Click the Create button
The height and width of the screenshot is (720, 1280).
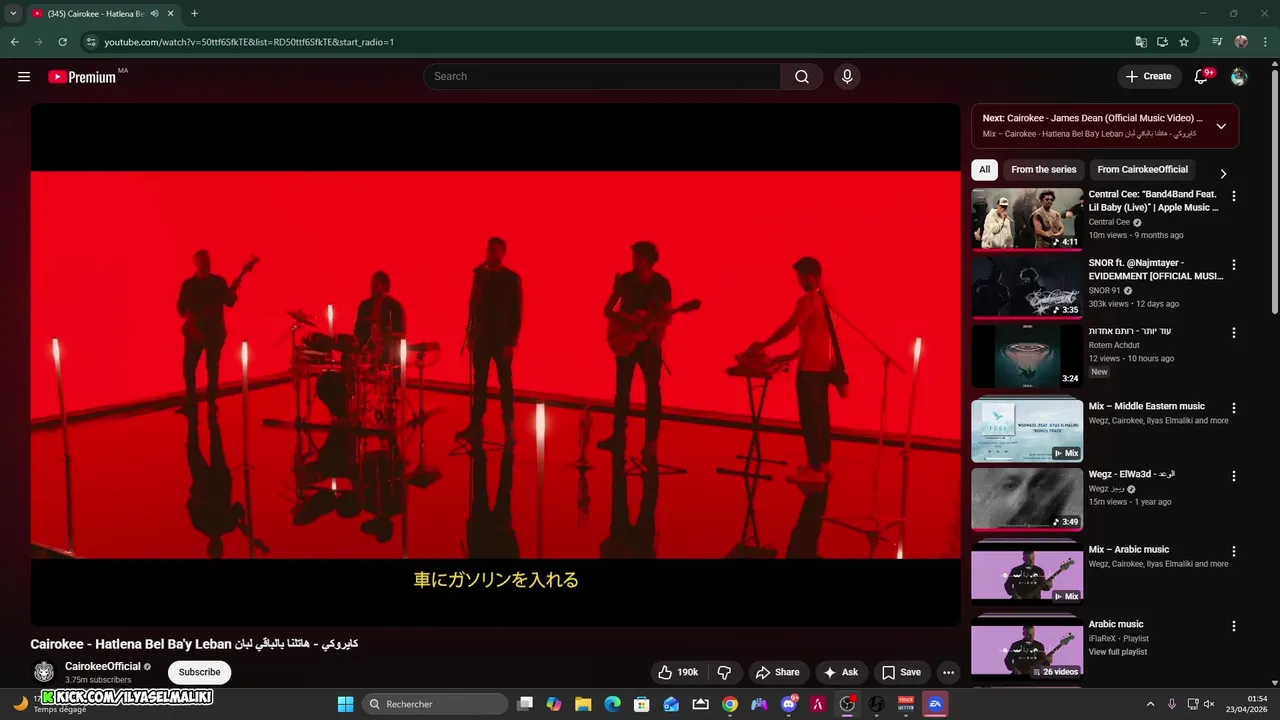coord(1148,76)
